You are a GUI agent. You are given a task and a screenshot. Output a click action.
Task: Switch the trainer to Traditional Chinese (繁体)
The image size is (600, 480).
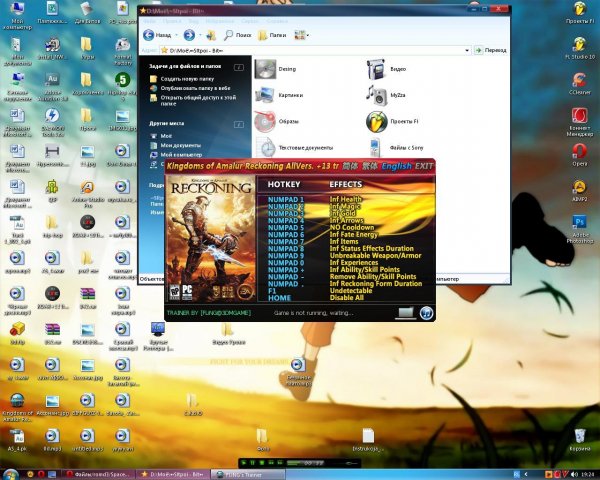click(x=369, y=166)
